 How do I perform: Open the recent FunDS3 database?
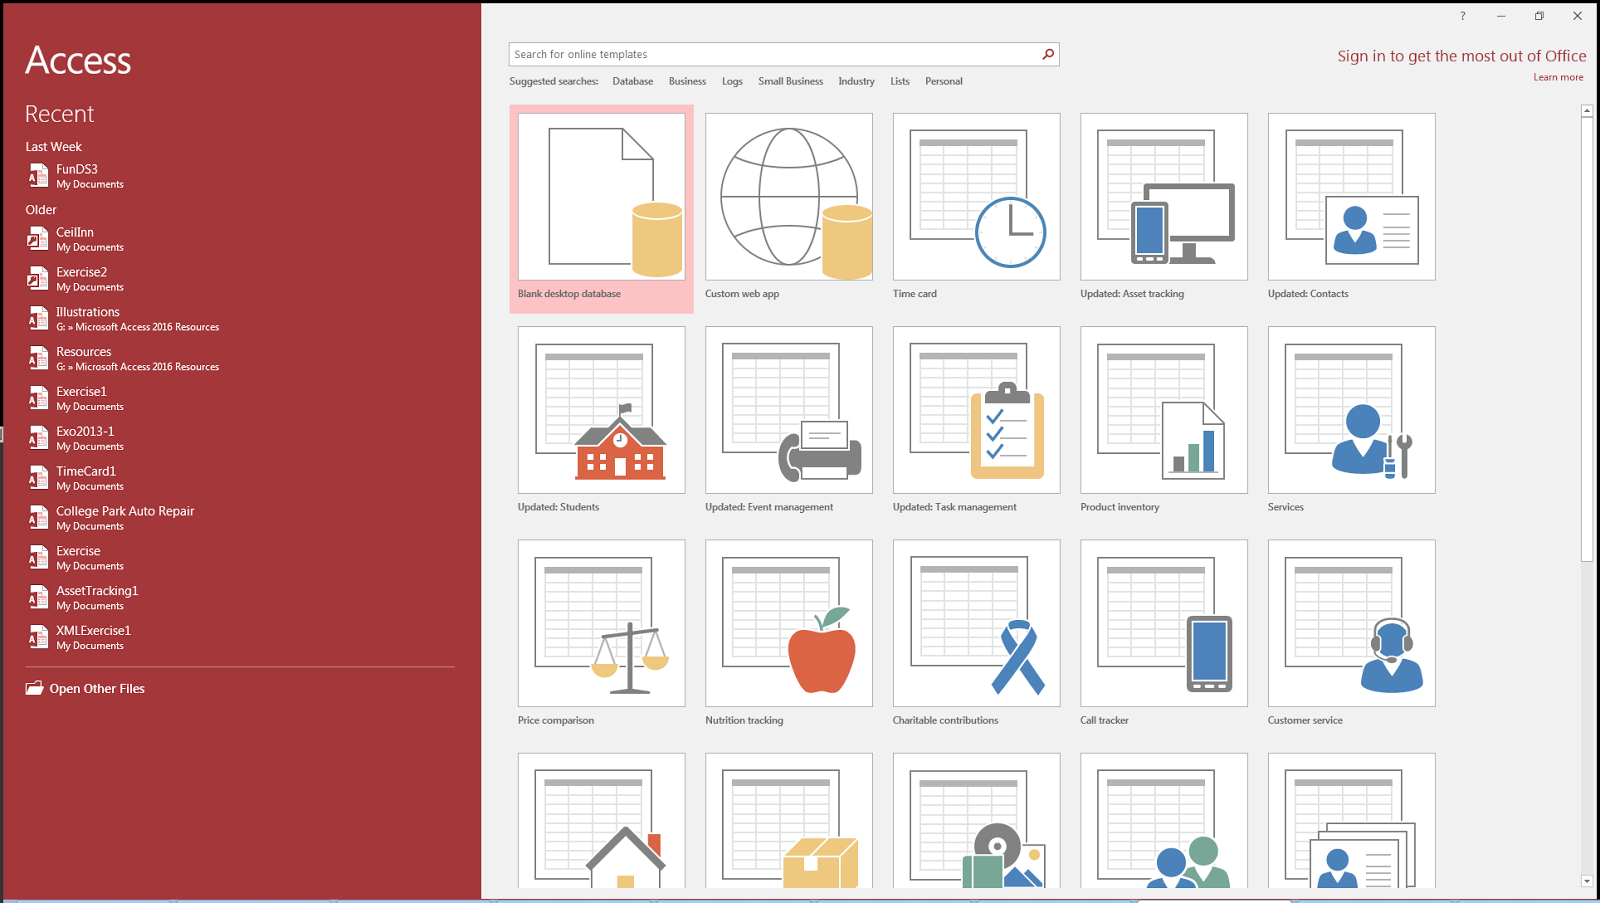[80, 169]
